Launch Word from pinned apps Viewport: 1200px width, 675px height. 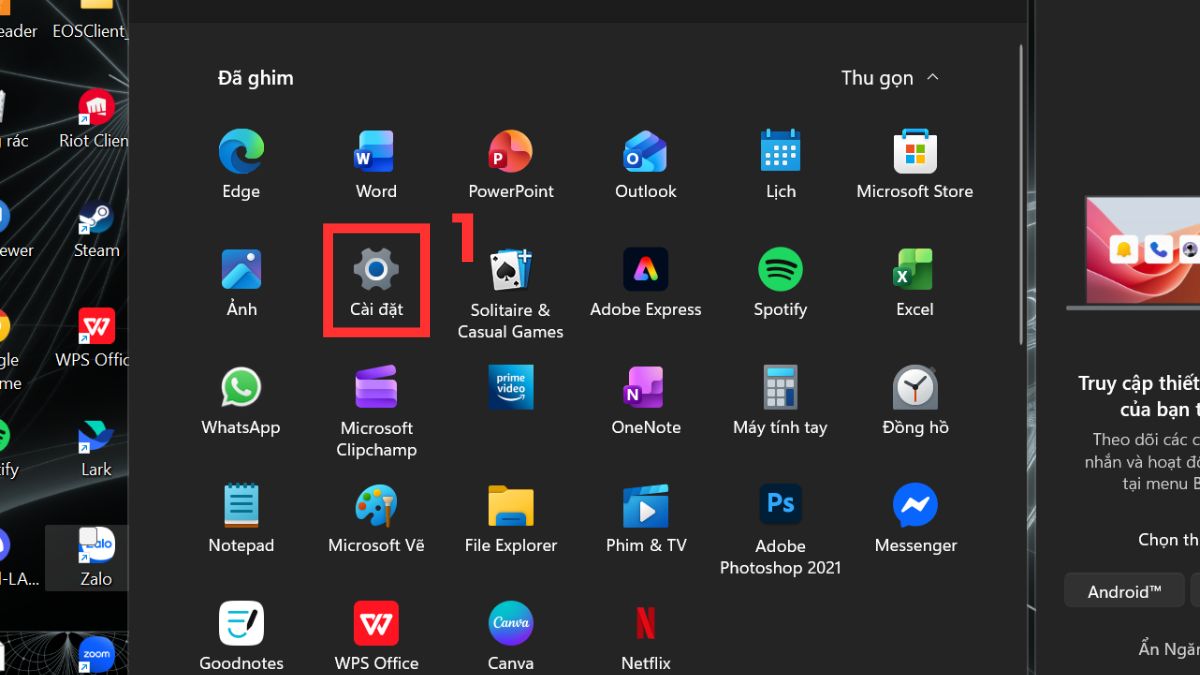[376, 165]
